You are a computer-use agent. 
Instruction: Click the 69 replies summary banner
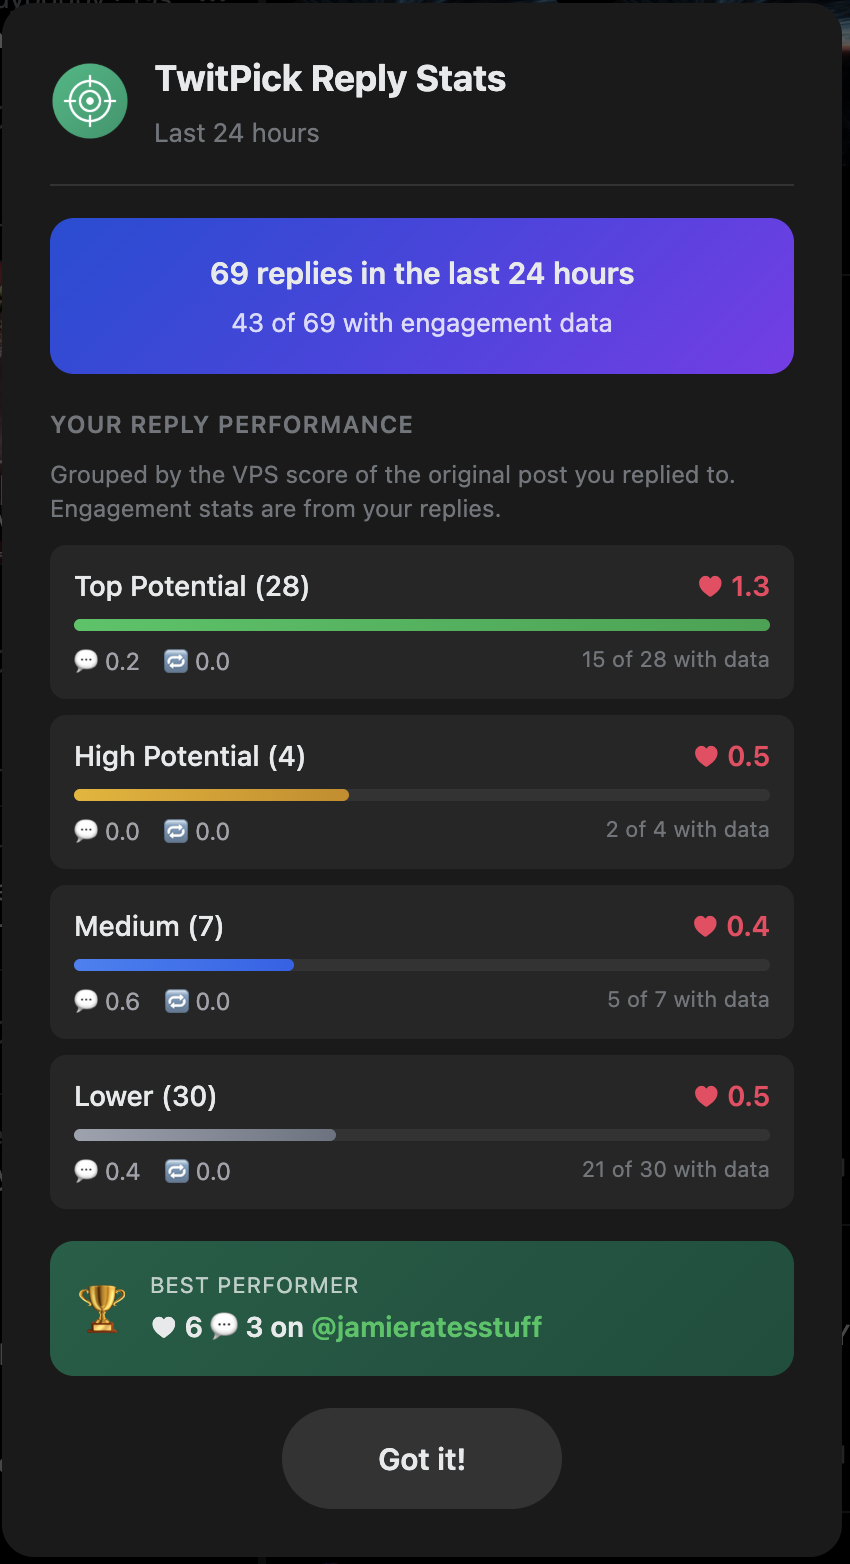[x=422, y=296]
